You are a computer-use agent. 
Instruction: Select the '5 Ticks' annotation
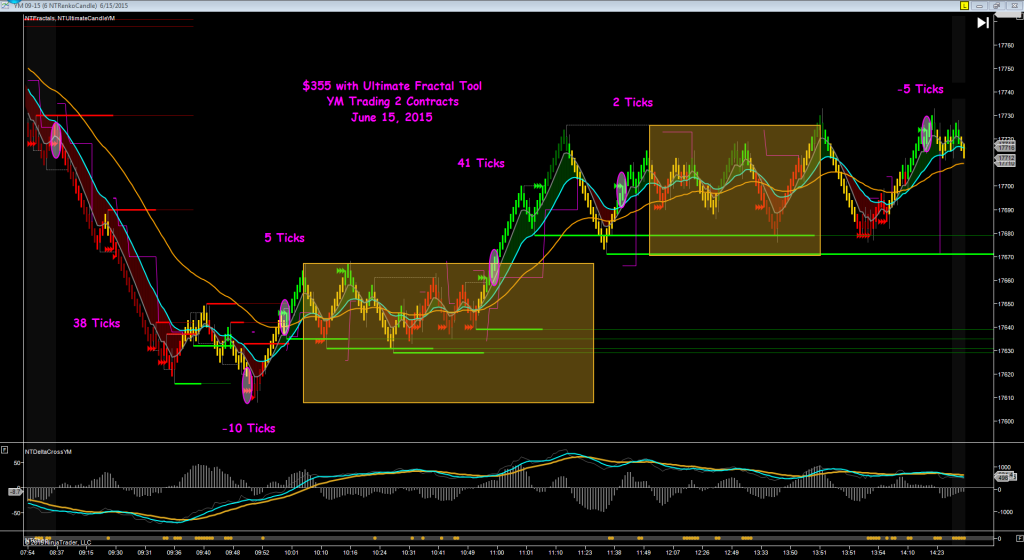coord(284,238)
